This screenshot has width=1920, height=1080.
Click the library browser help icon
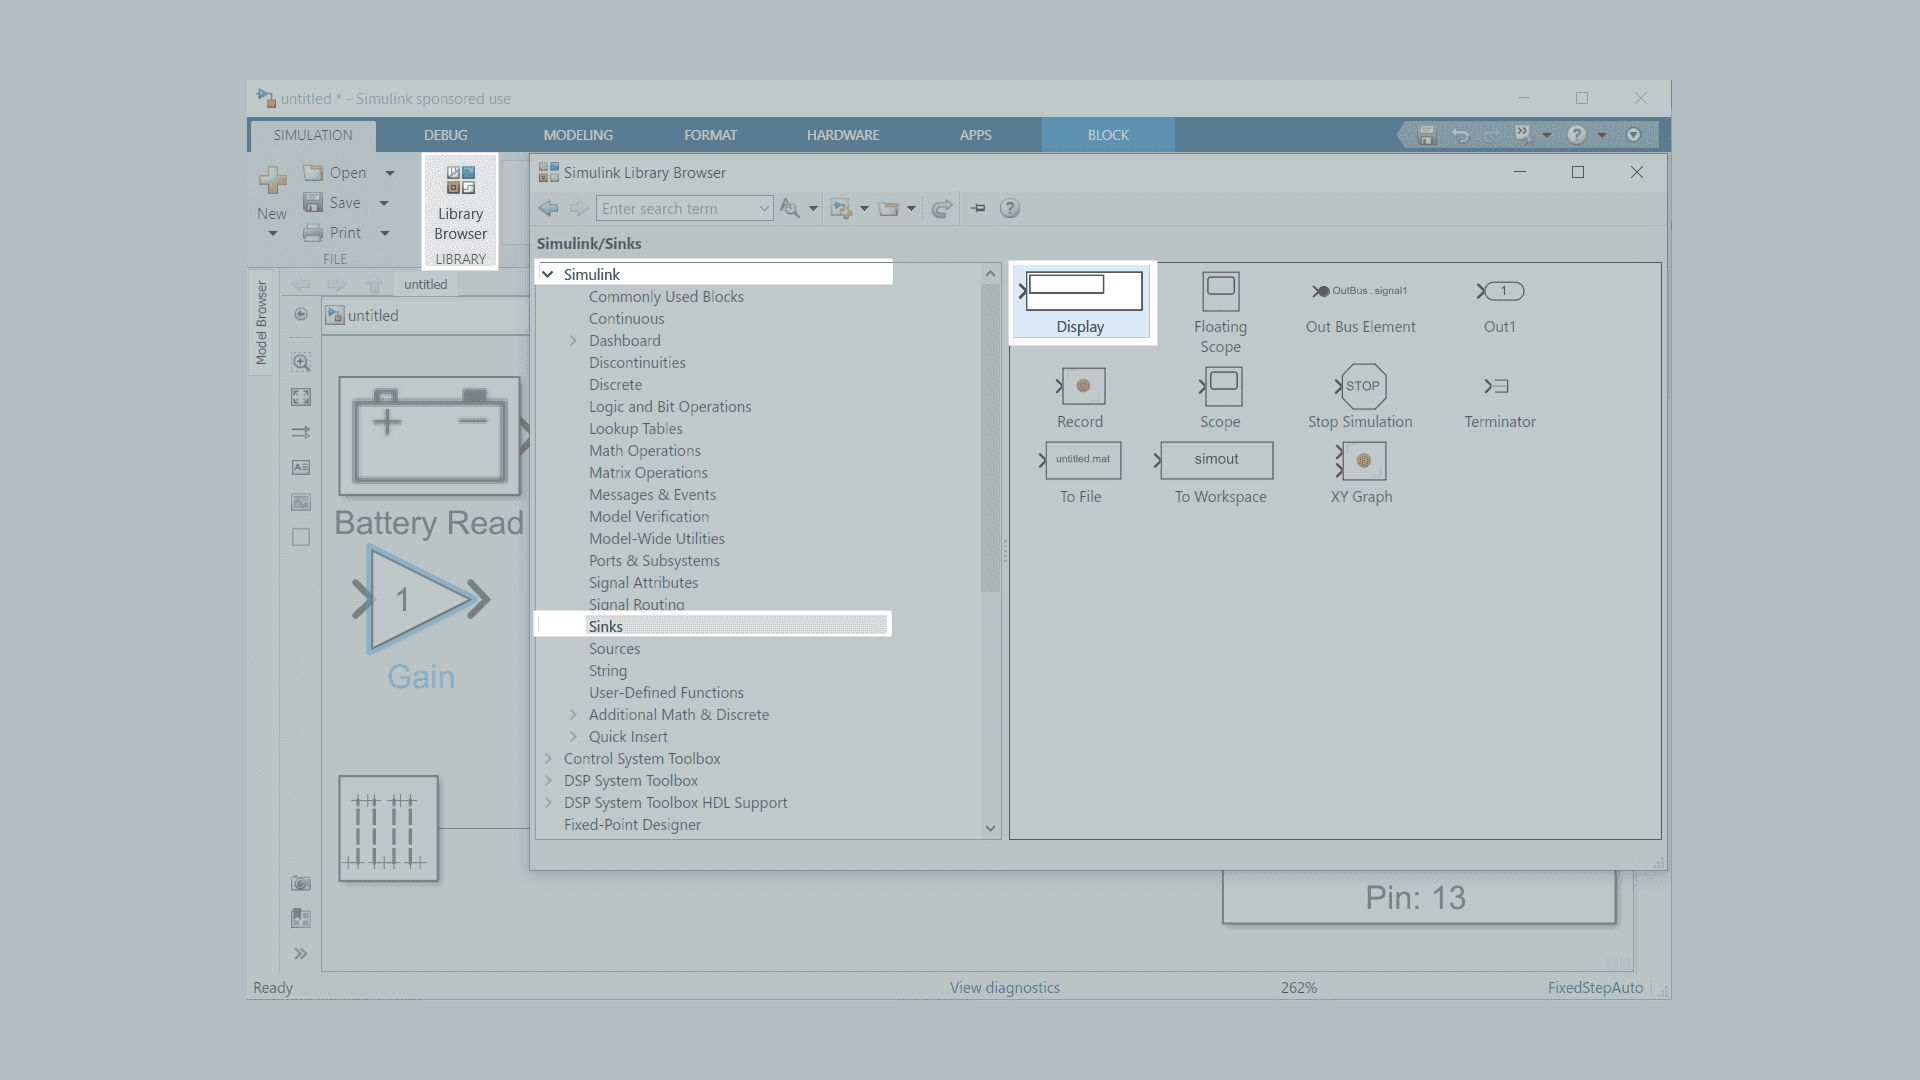pos(1010,208)
